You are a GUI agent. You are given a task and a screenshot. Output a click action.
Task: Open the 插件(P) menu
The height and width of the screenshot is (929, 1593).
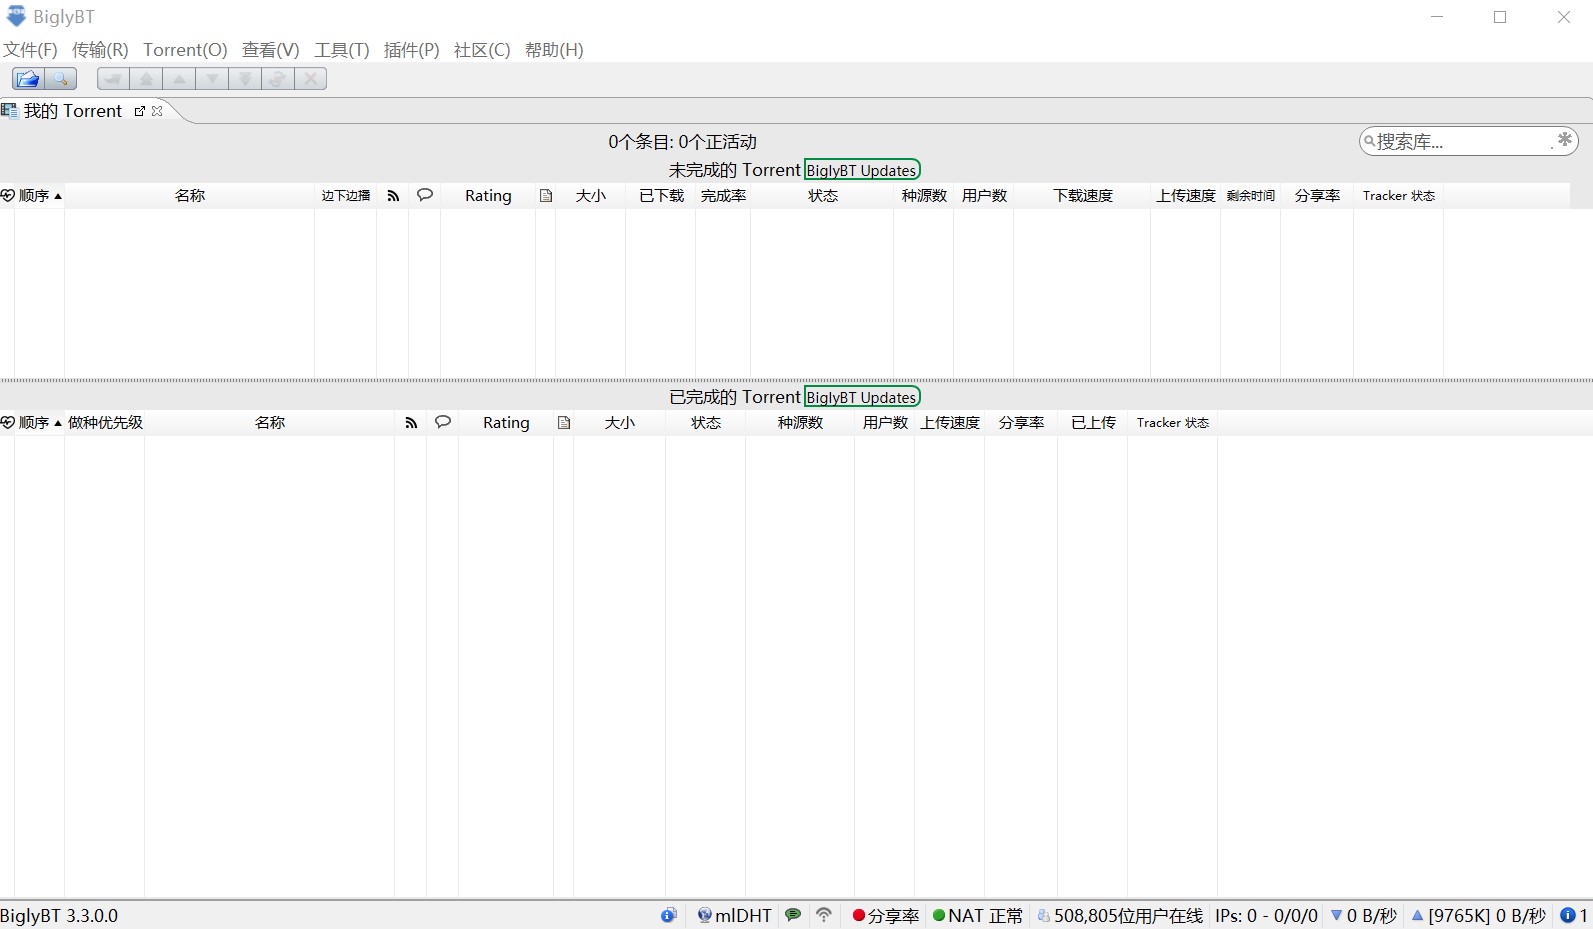click(x=412, y=50)
